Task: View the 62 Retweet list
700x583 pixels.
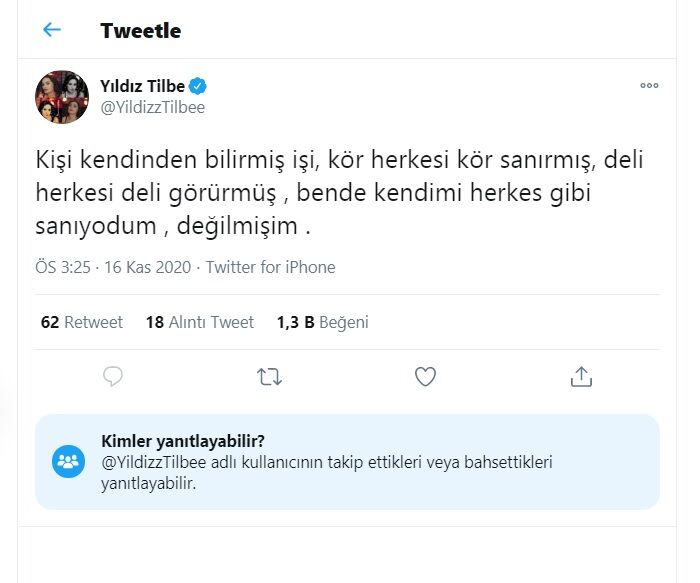Action: pos(82,322)
